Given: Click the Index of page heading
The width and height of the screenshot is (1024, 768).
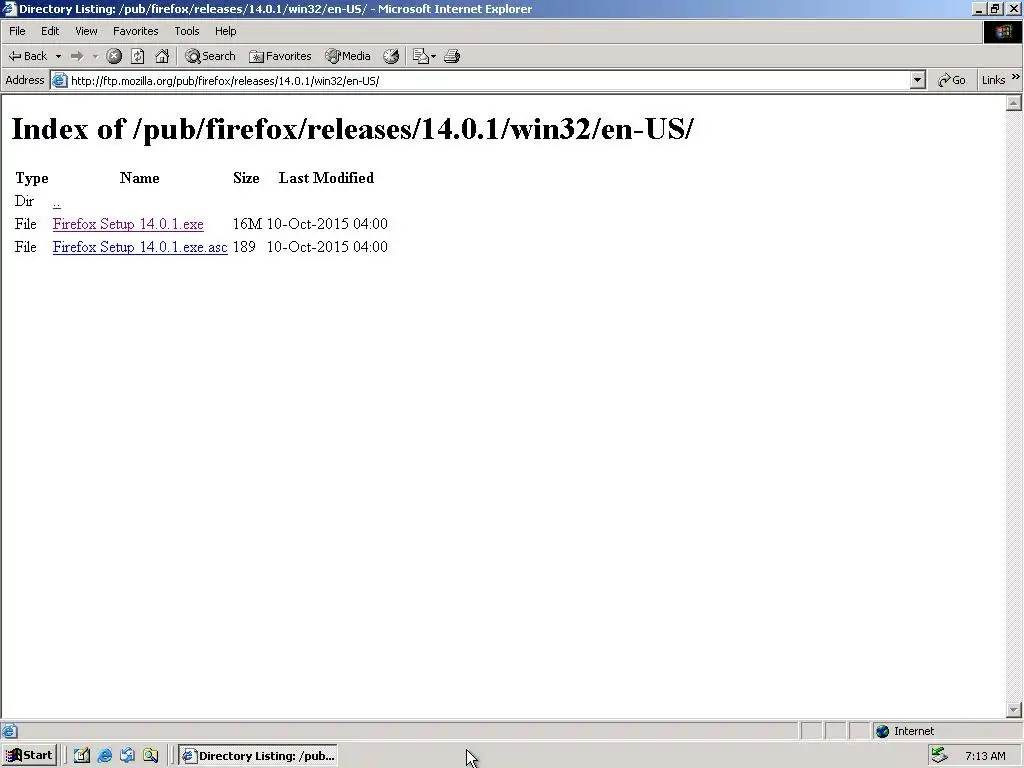Looking at the screenshot, I should (353, 129).
